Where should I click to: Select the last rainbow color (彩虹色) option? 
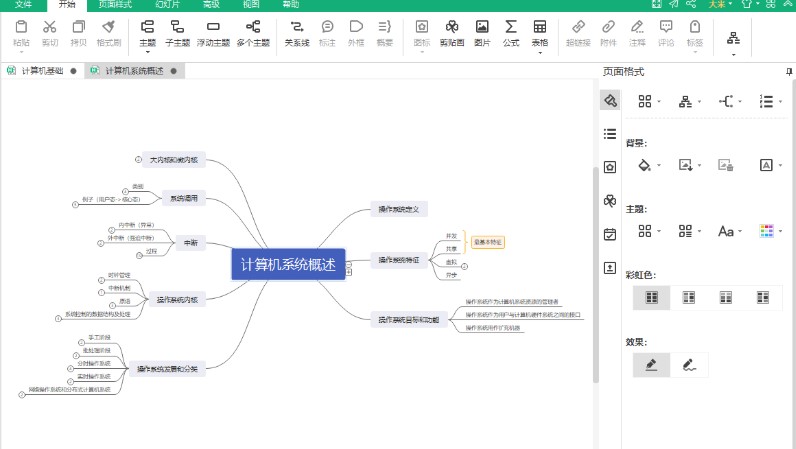[x=763, y=297]
